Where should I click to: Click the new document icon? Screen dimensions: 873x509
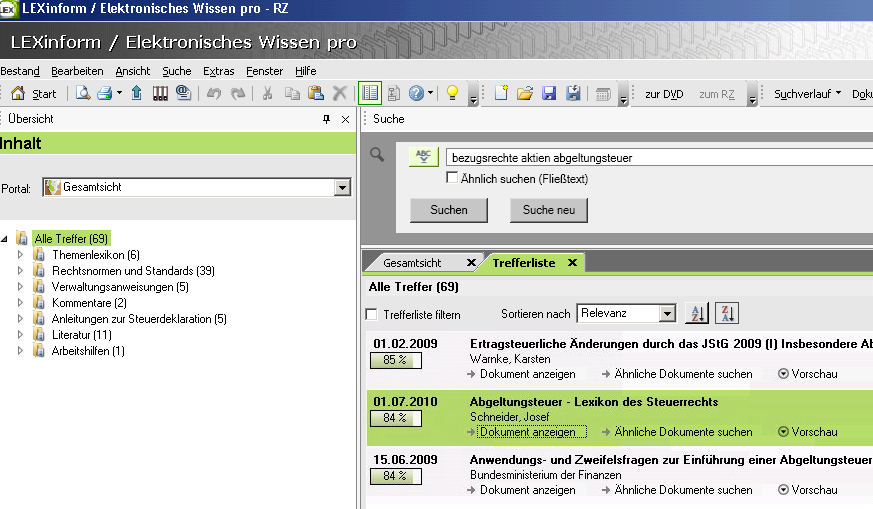click(x=501, y=93)
